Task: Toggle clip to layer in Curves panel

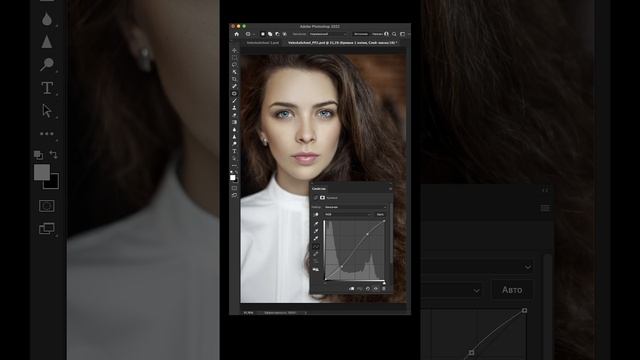Action: [351, 289]
